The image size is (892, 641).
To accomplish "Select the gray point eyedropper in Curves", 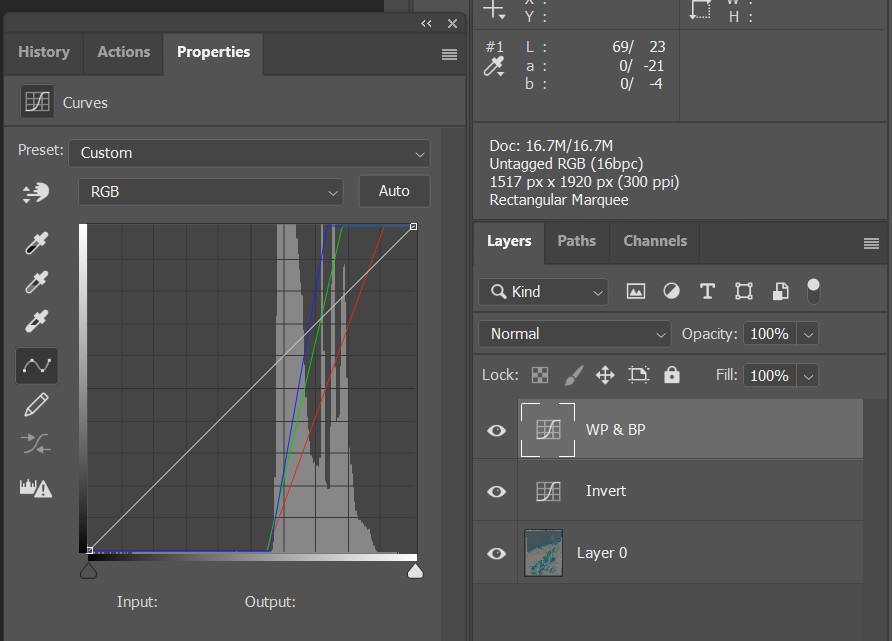I will coord(36,283).
